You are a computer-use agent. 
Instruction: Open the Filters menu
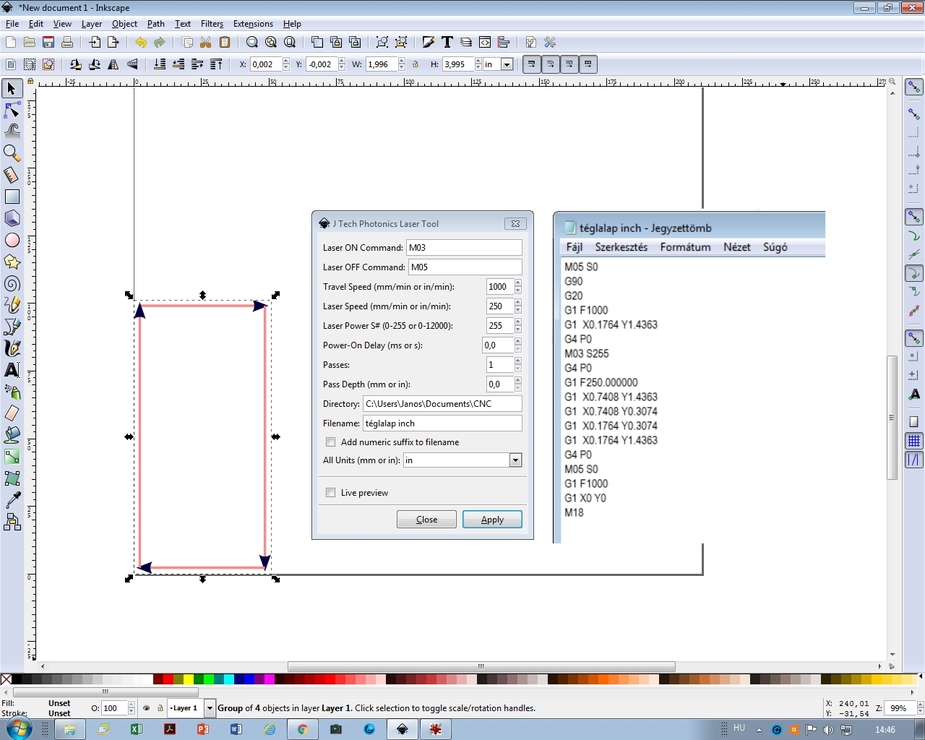[212, 24]
